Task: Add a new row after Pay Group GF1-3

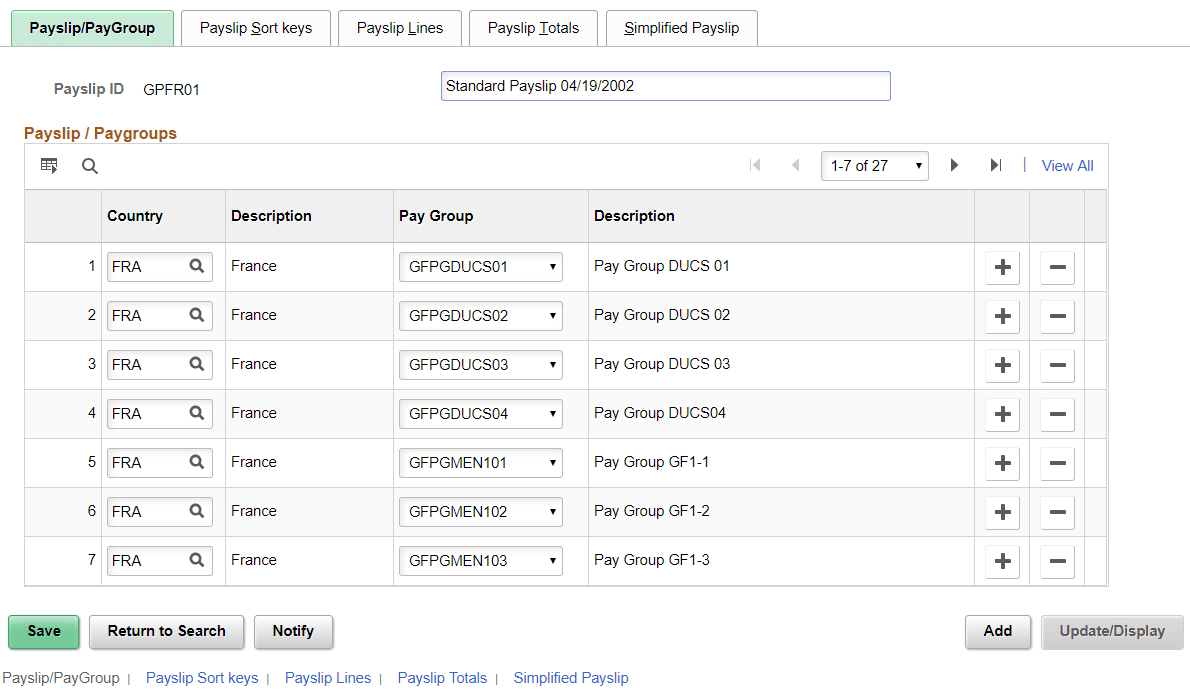Action: pos(1002,561)
